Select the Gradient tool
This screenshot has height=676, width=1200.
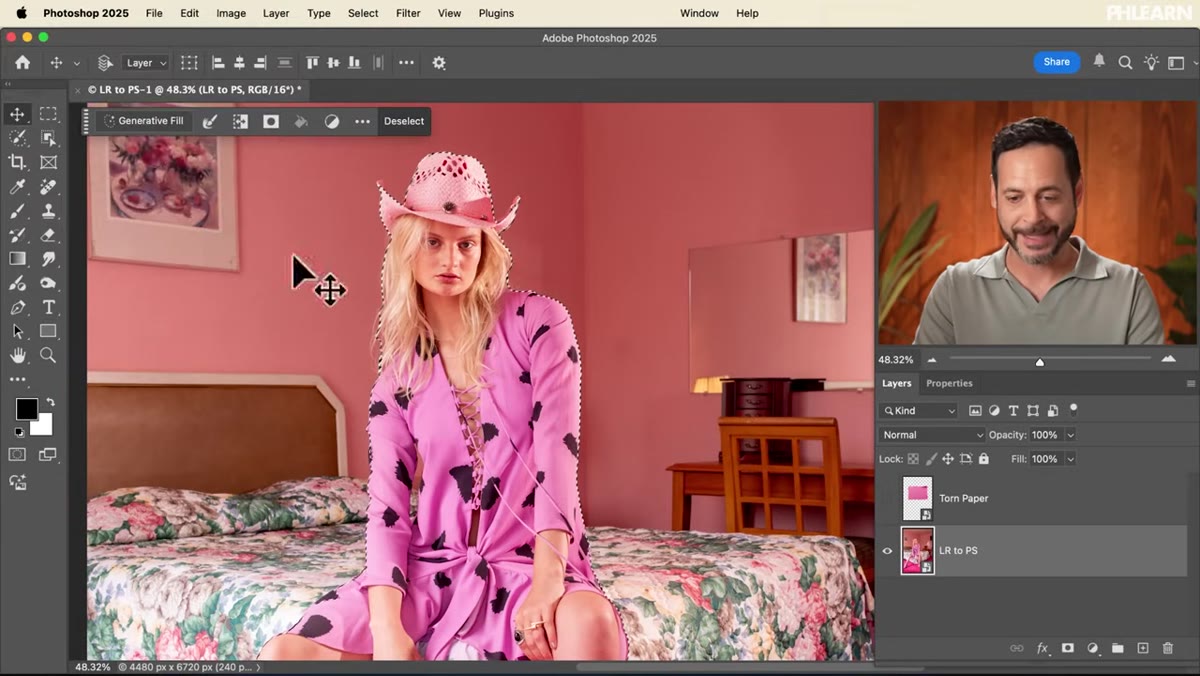pyautogui.click(x=17, y=259)
